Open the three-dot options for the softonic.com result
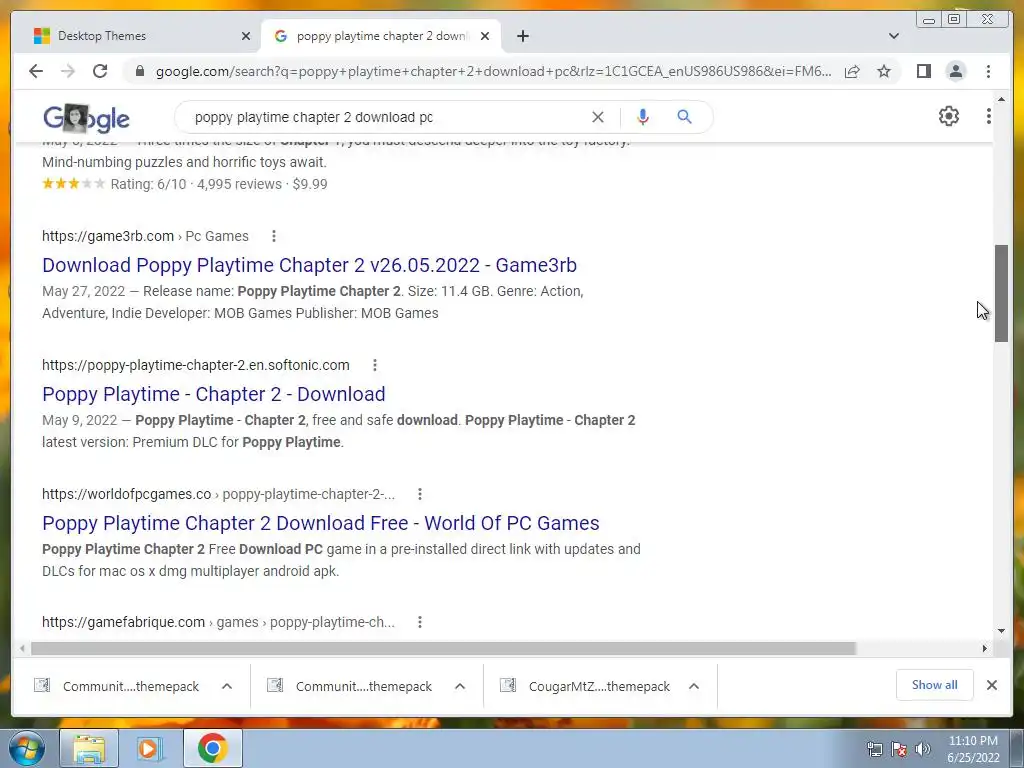 (375, 365)
